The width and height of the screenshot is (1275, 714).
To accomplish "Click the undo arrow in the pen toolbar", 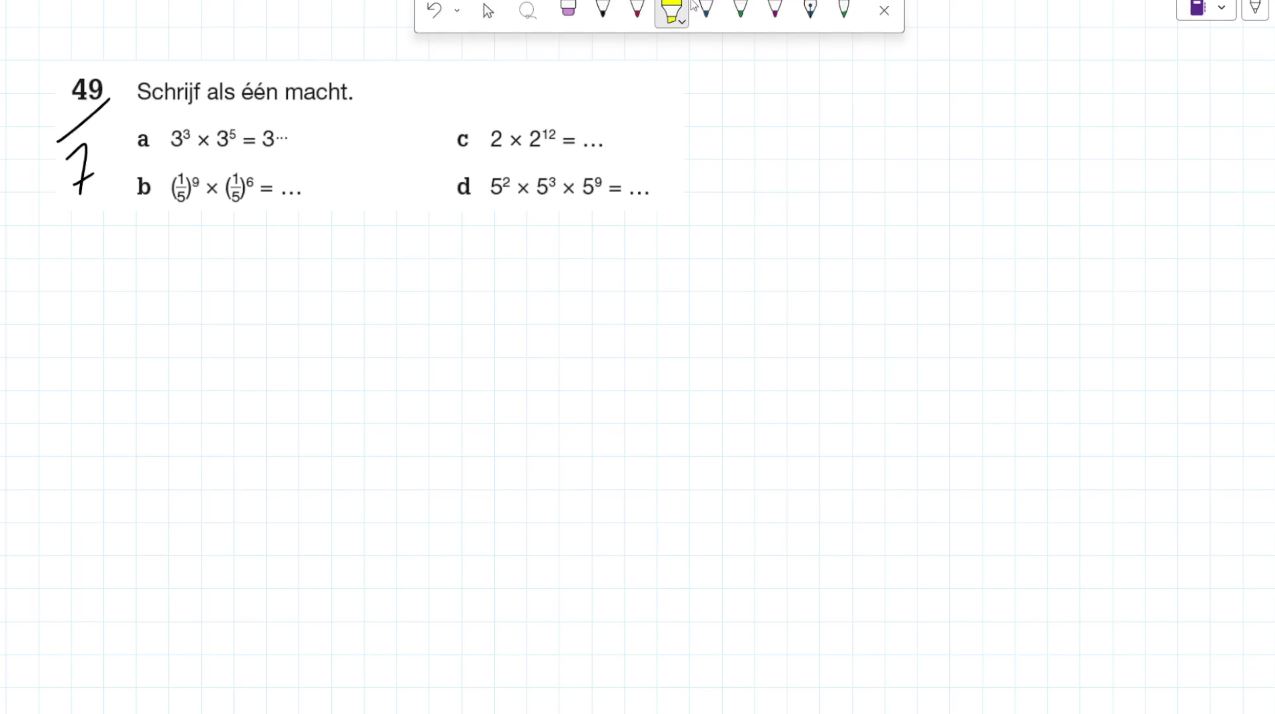I will (434, 10).
